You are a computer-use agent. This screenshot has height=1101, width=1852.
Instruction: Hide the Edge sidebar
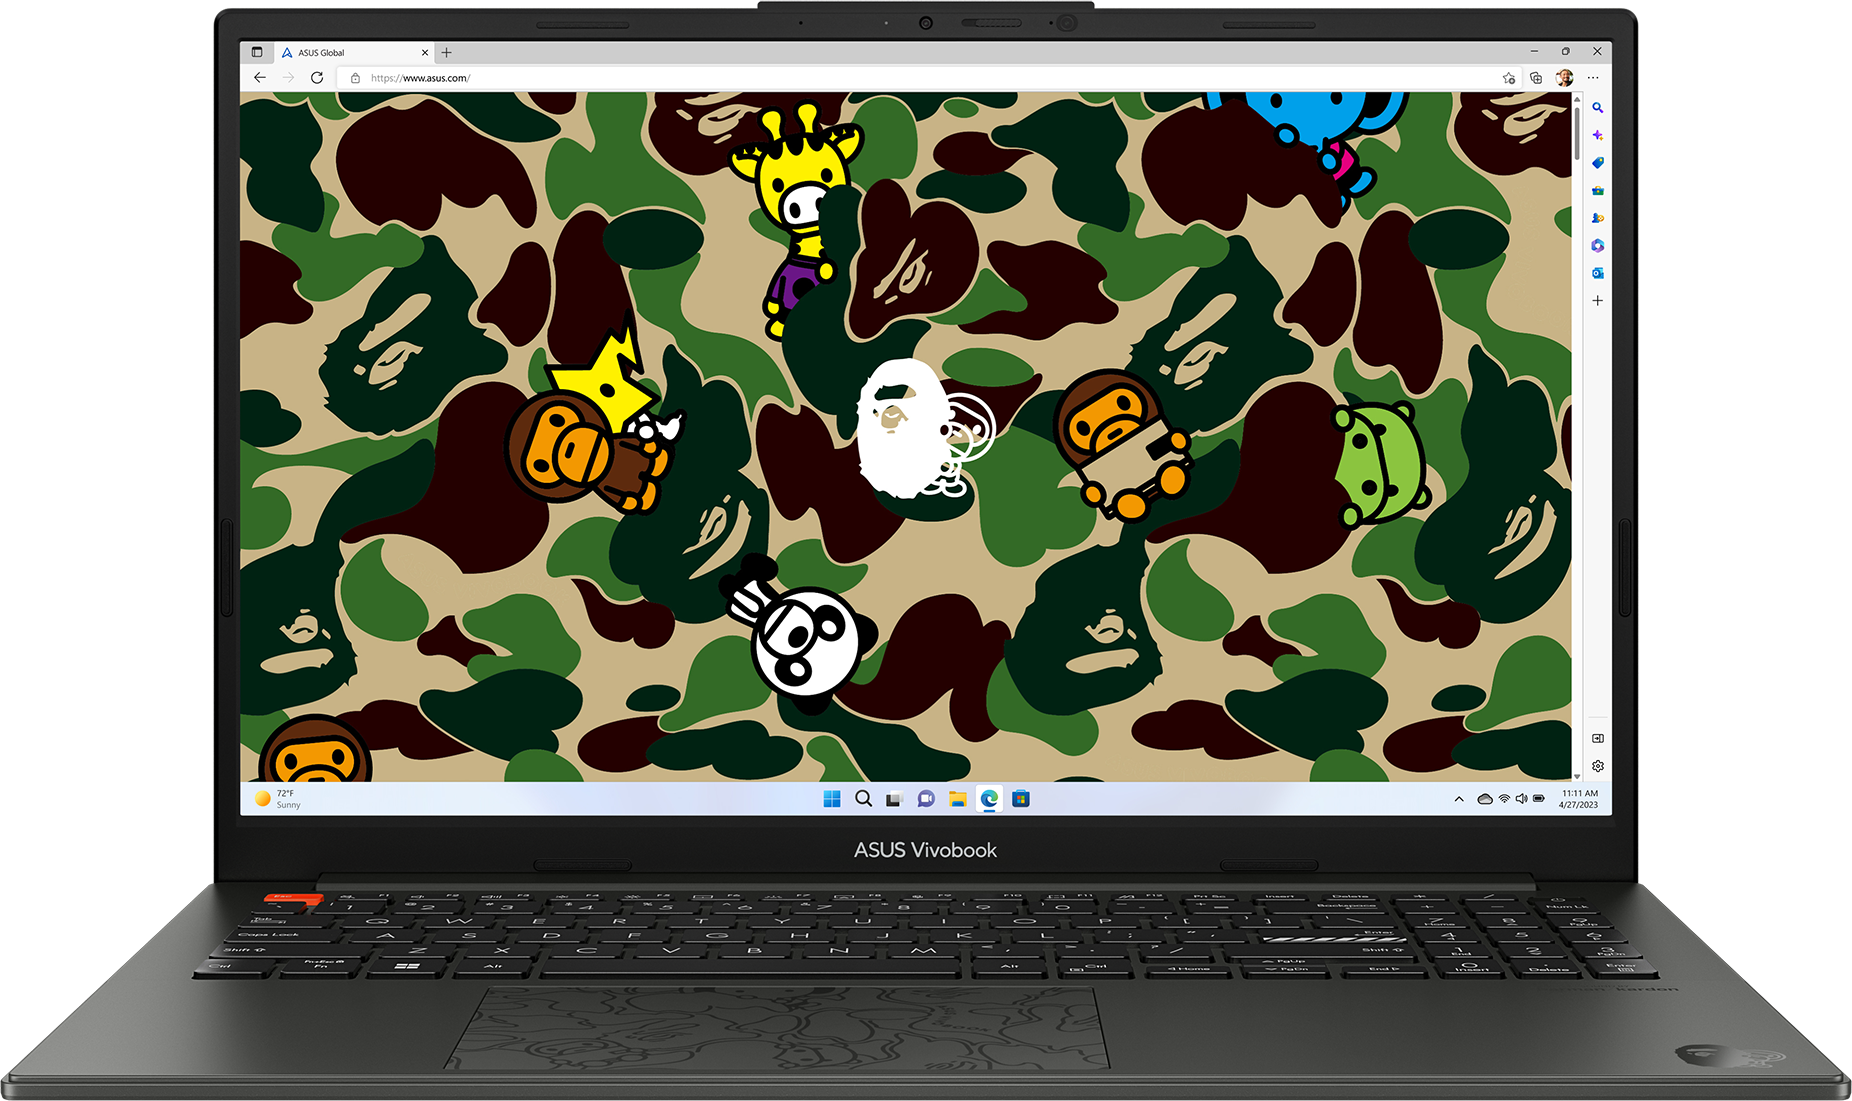[1598, 738]
